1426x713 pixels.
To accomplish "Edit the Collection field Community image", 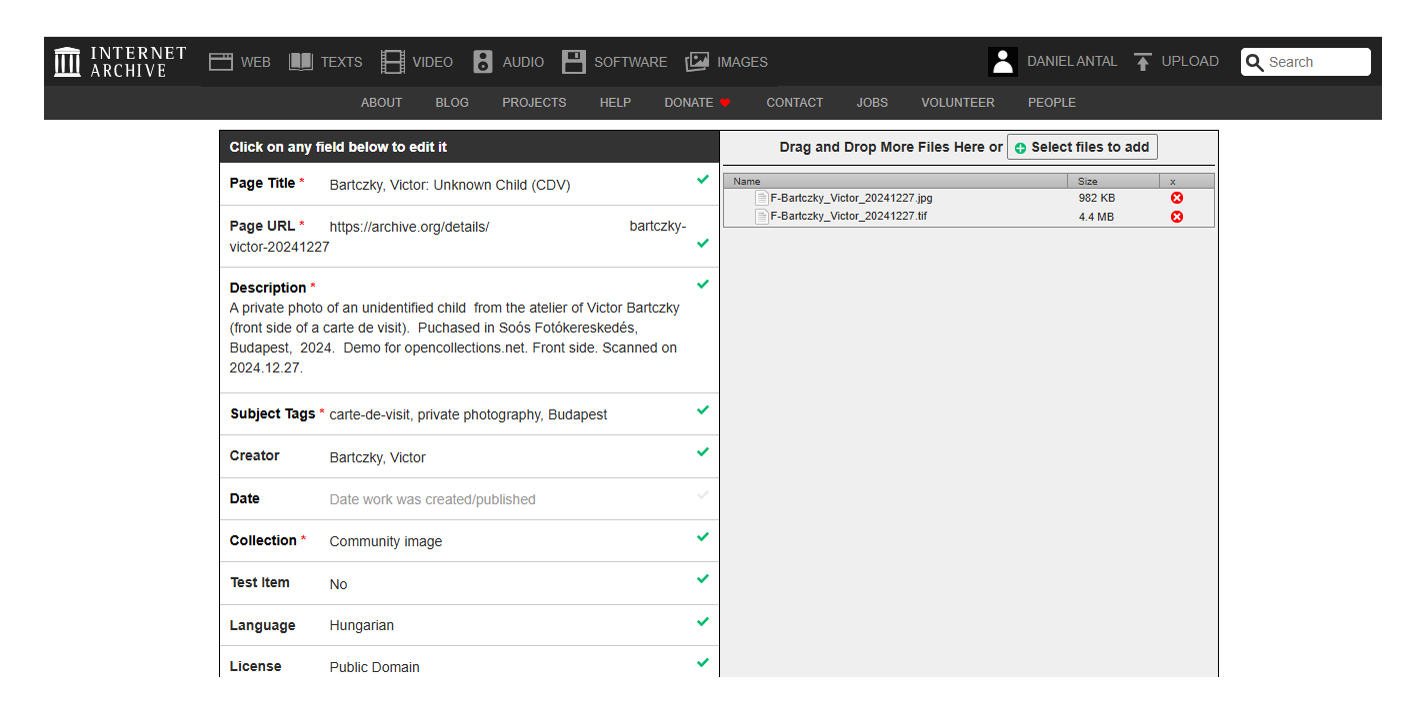I will click(x=386, y=541).
